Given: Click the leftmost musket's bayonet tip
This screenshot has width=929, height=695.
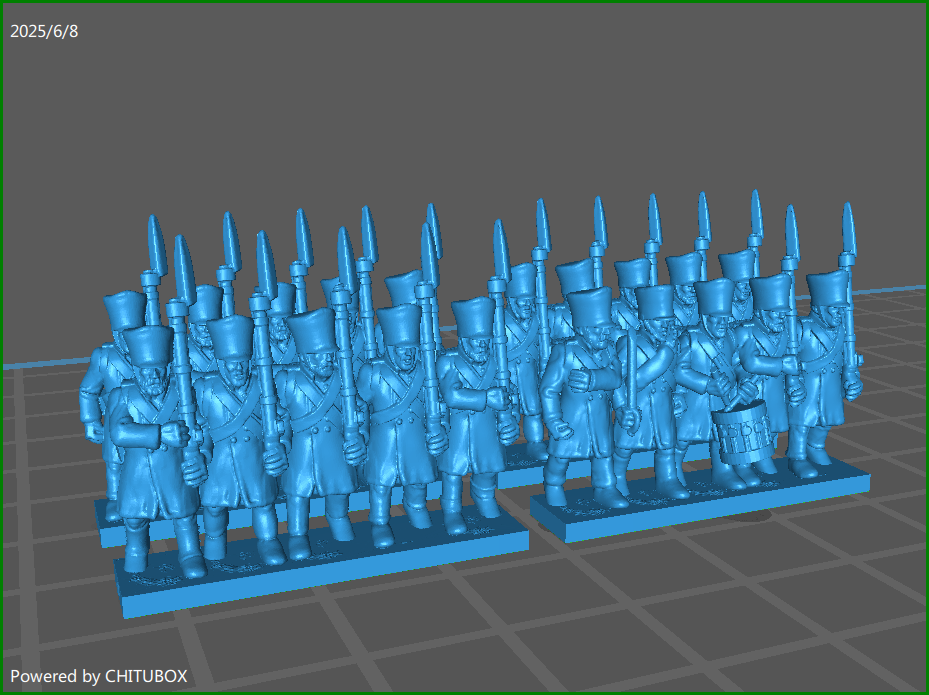Looking at the screenshot, I should coord(155,240).
